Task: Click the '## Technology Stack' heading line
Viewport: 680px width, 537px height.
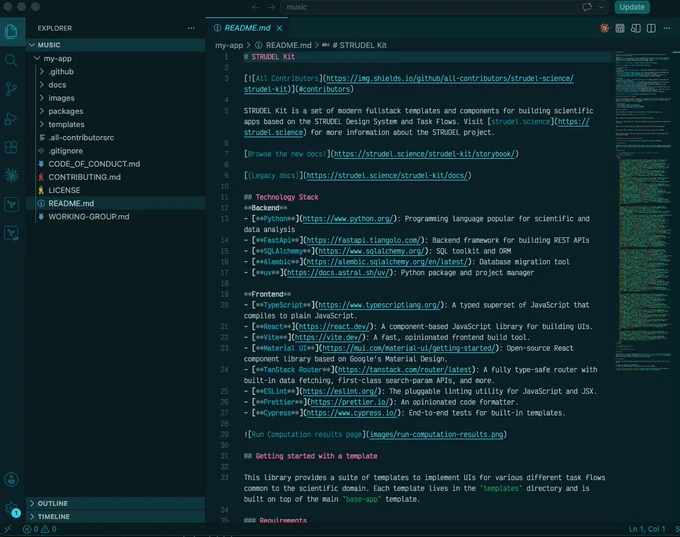Action: coord(281,197)
